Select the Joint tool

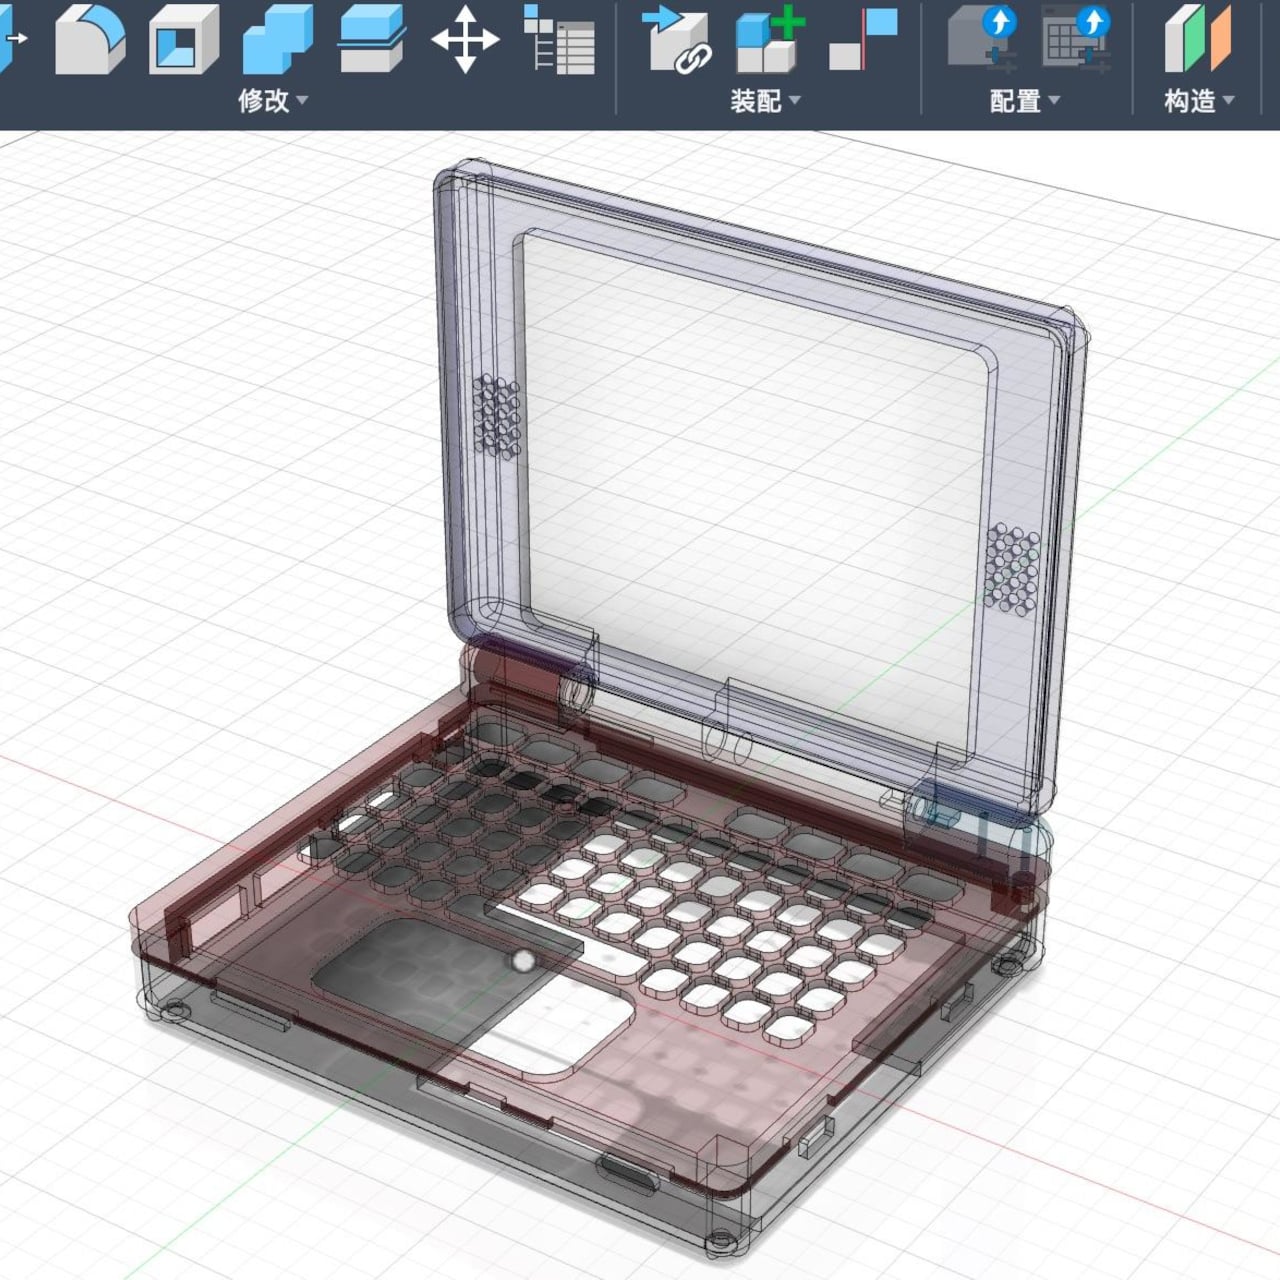click(x=863, y=41)
